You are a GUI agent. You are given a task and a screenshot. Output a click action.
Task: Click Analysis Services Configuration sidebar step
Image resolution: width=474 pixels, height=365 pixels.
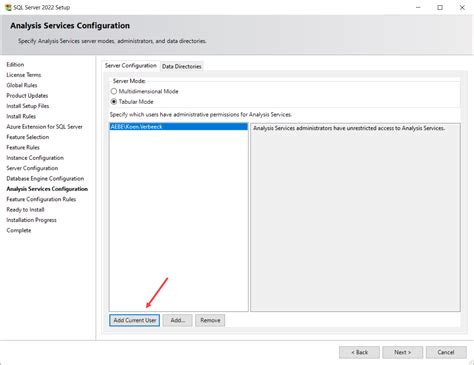point(47,189)
